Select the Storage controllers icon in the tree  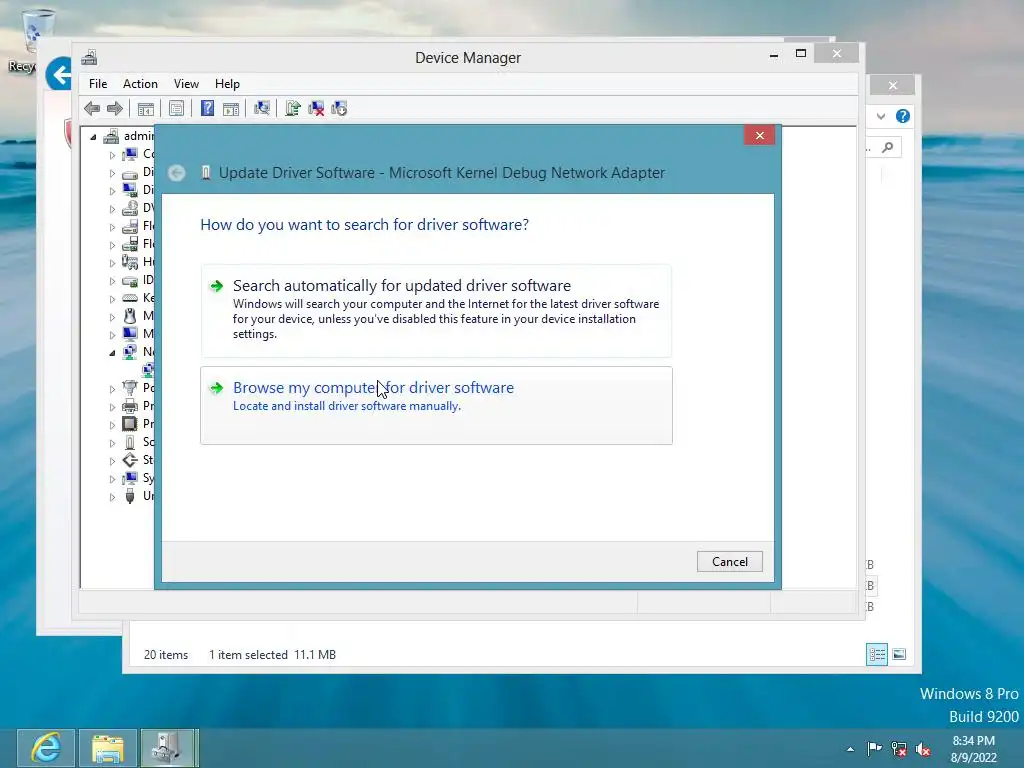coord(130,460)
